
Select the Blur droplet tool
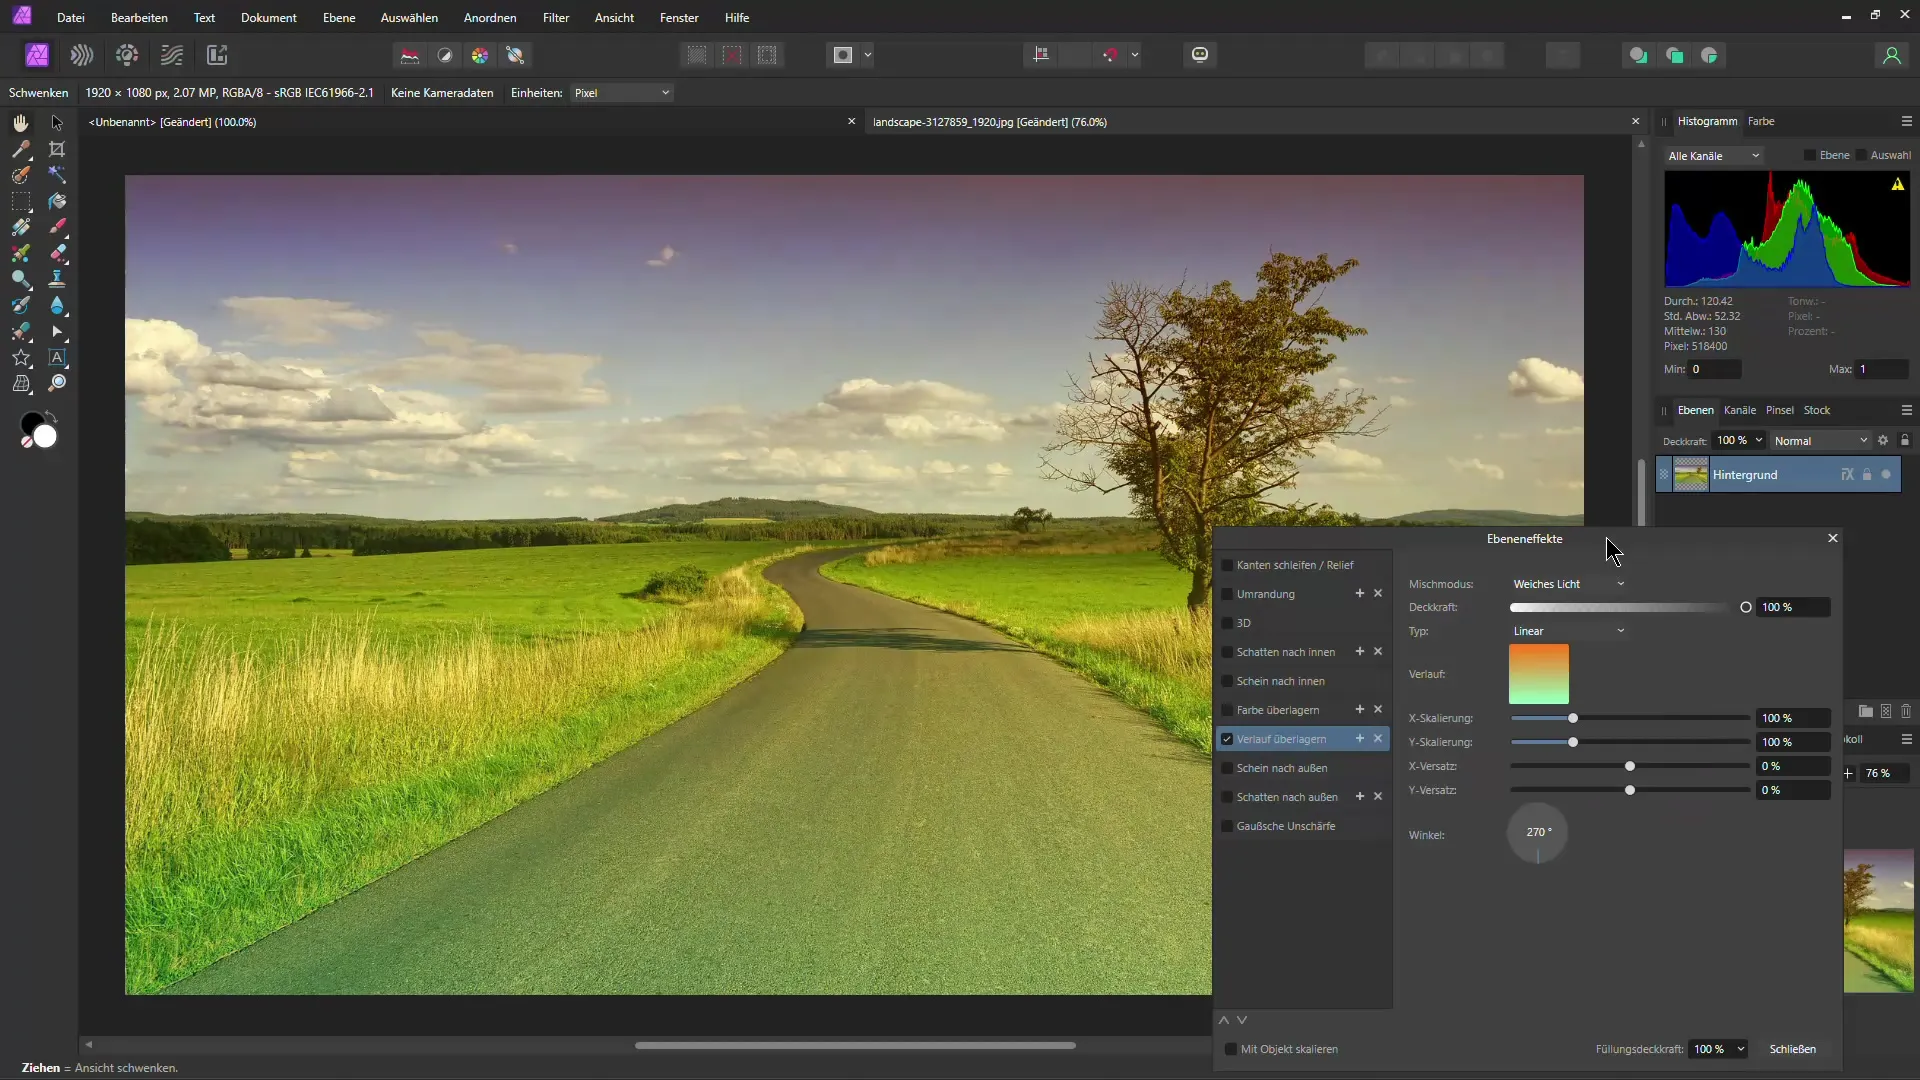point(57,305)
